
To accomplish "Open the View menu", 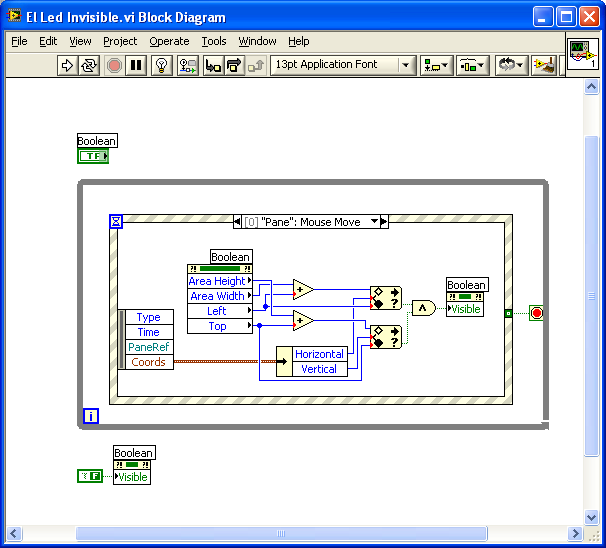I will pos(80,41).
